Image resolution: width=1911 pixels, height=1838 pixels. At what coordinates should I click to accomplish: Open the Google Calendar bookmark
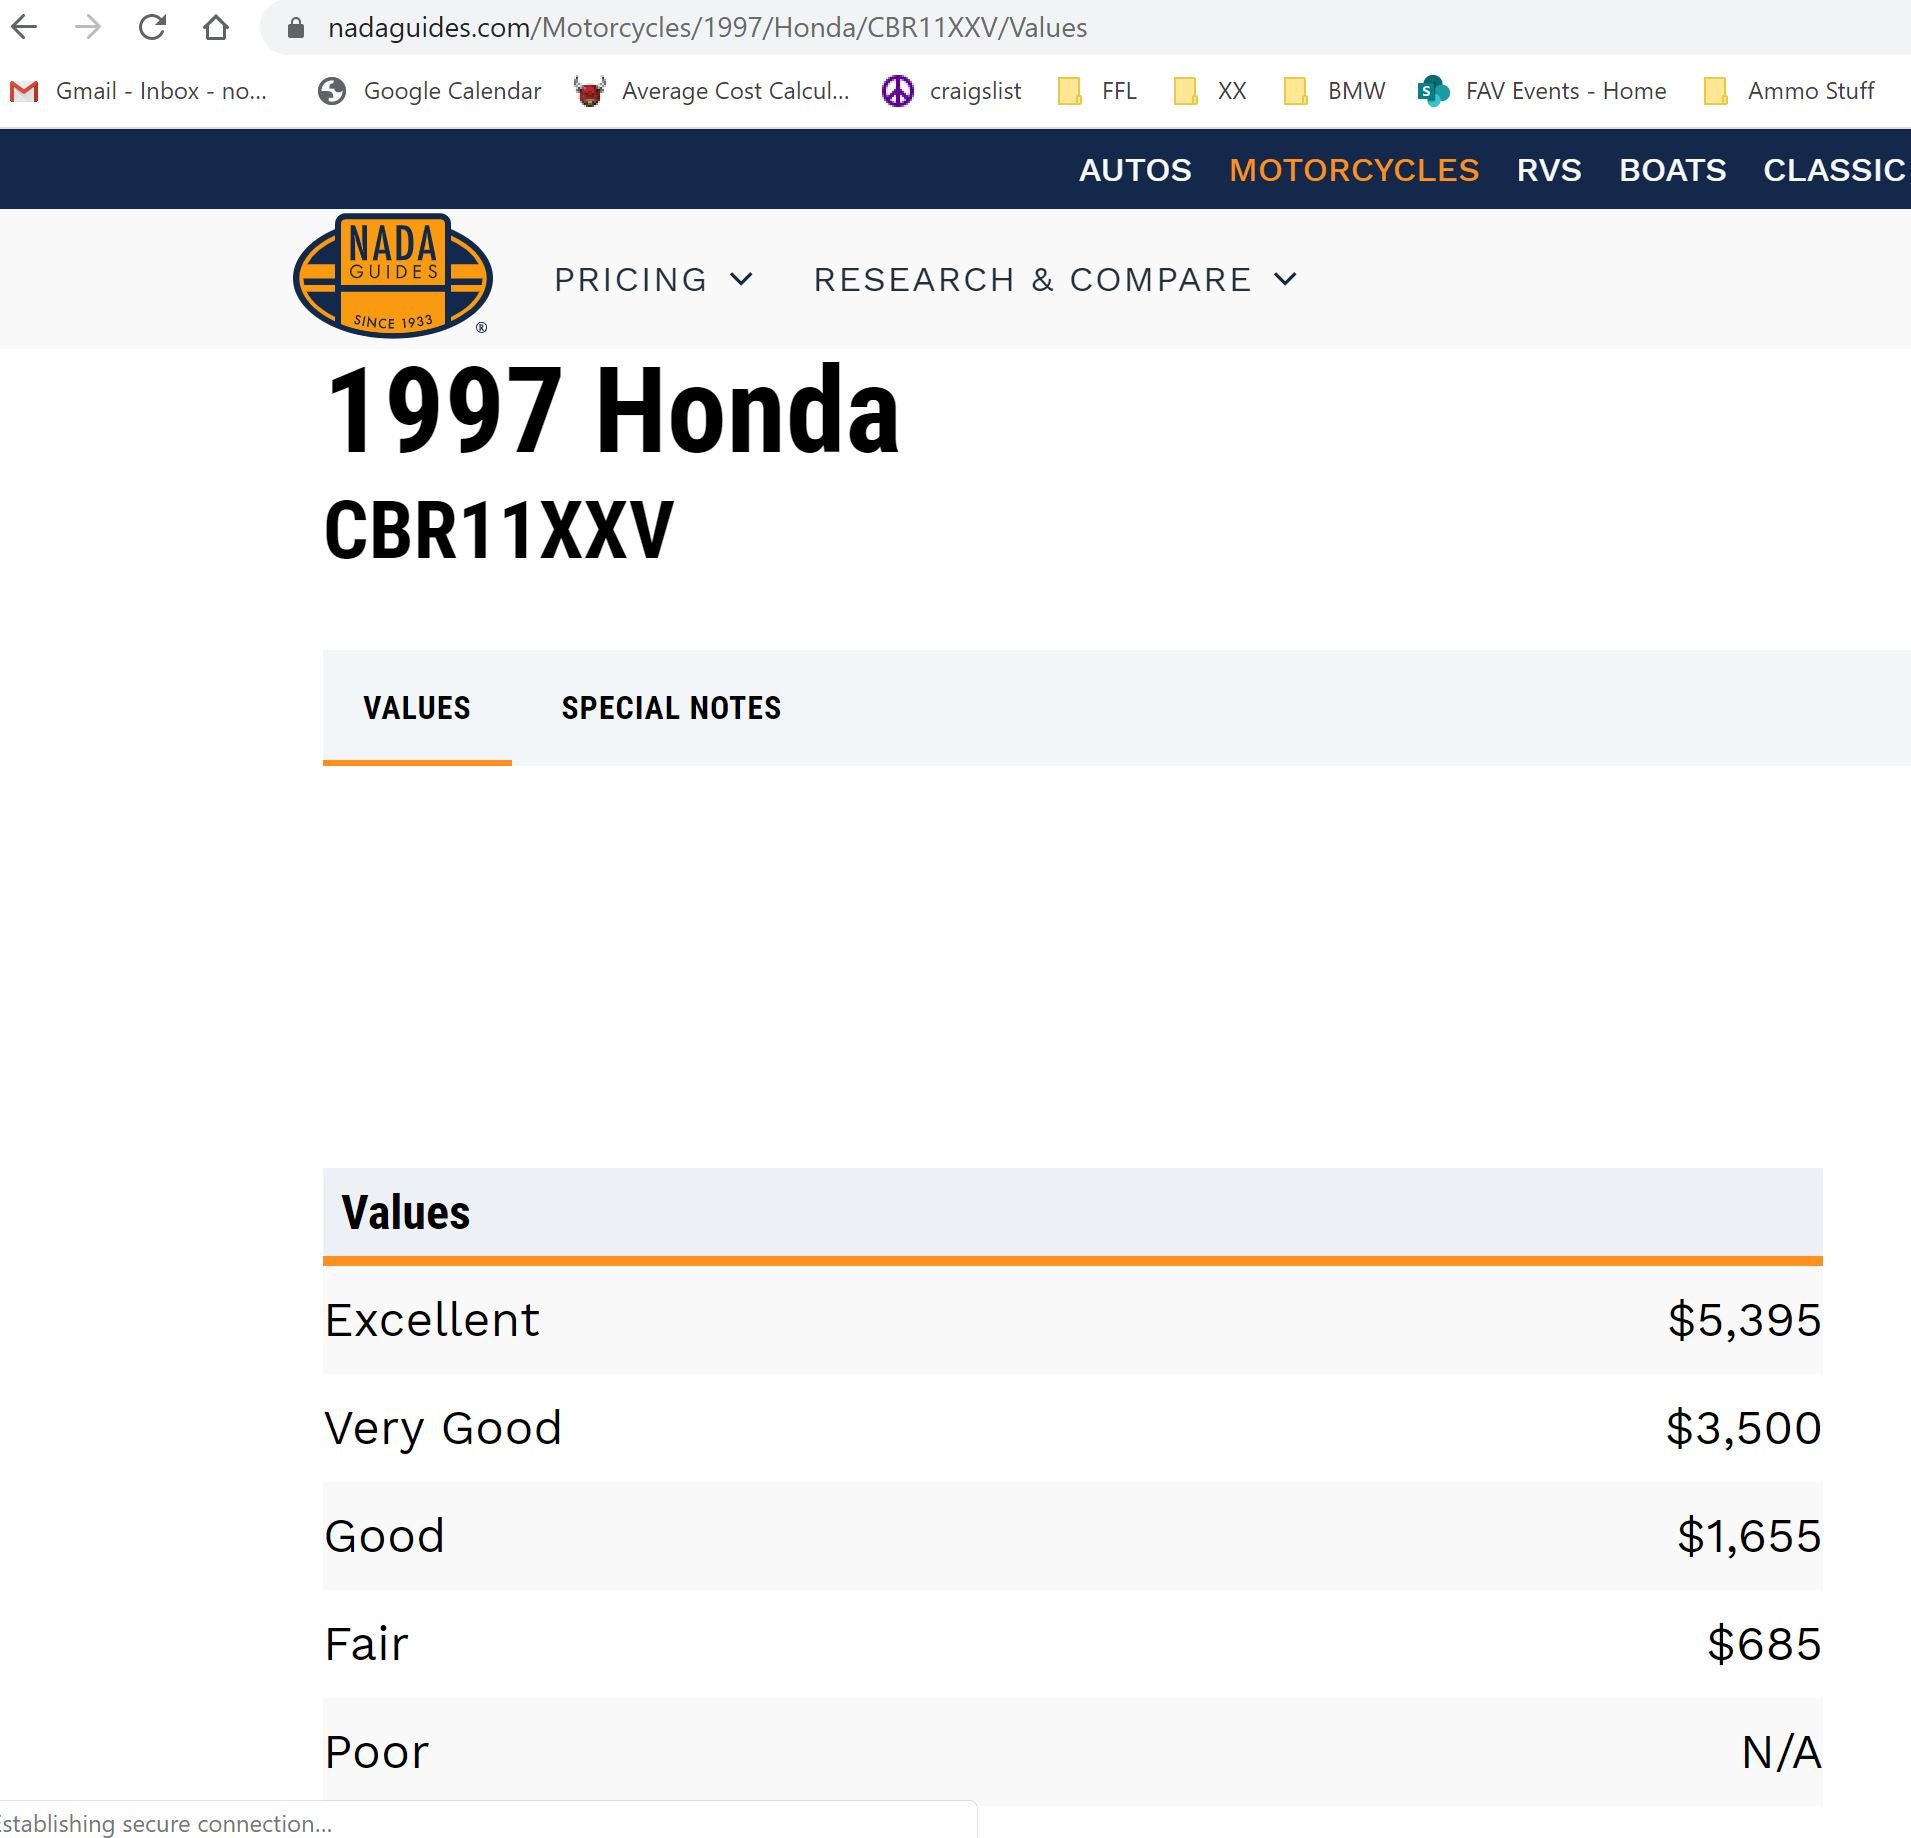(430, 91)
